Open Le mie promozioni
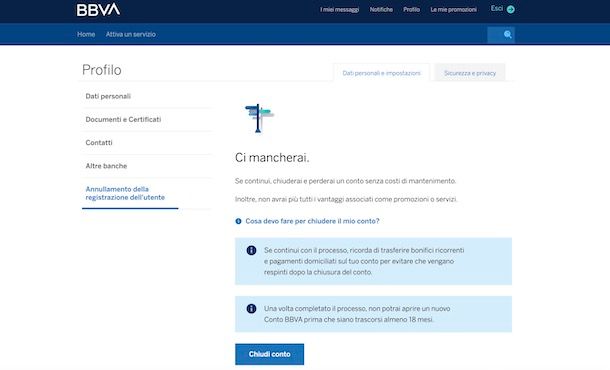610x370 pixels. pyautogui.click(x=453, y=10)
